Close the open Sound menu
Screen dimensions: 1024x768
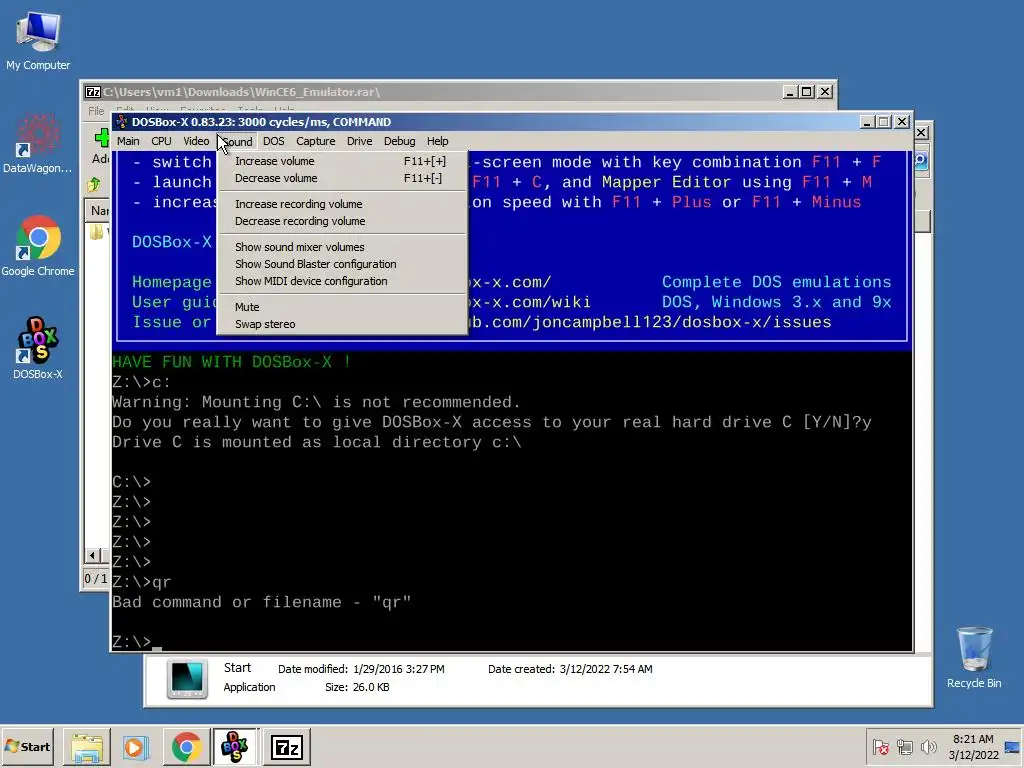pyautogui.click(x=237, y=141)
